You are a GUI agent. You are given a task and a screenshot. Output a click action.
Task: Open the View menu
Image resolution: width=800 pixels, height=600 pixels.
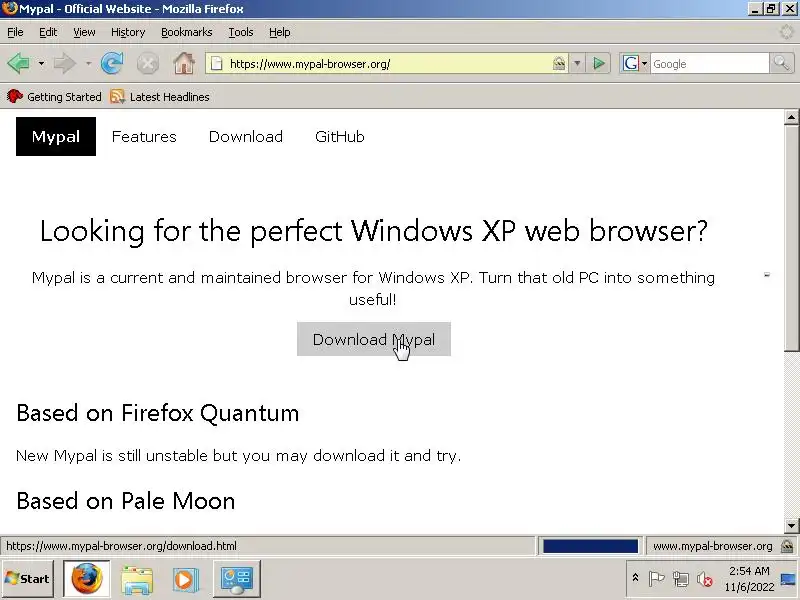coord(84,32)
